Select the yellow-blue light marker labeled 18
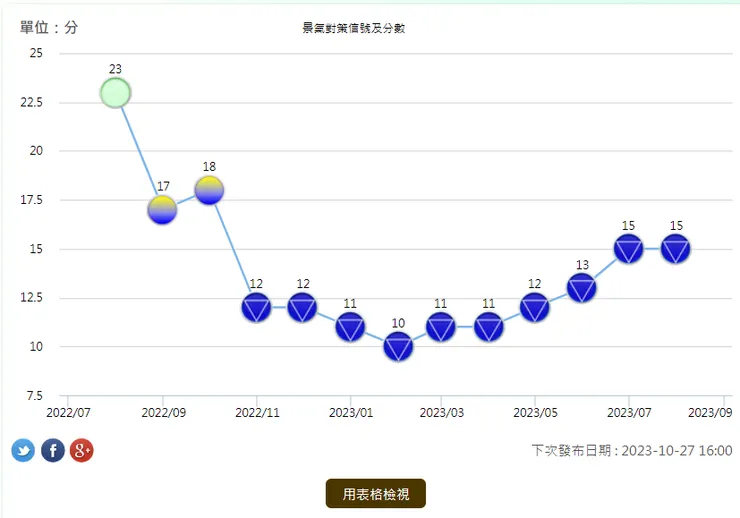 (x=209, y=191)
